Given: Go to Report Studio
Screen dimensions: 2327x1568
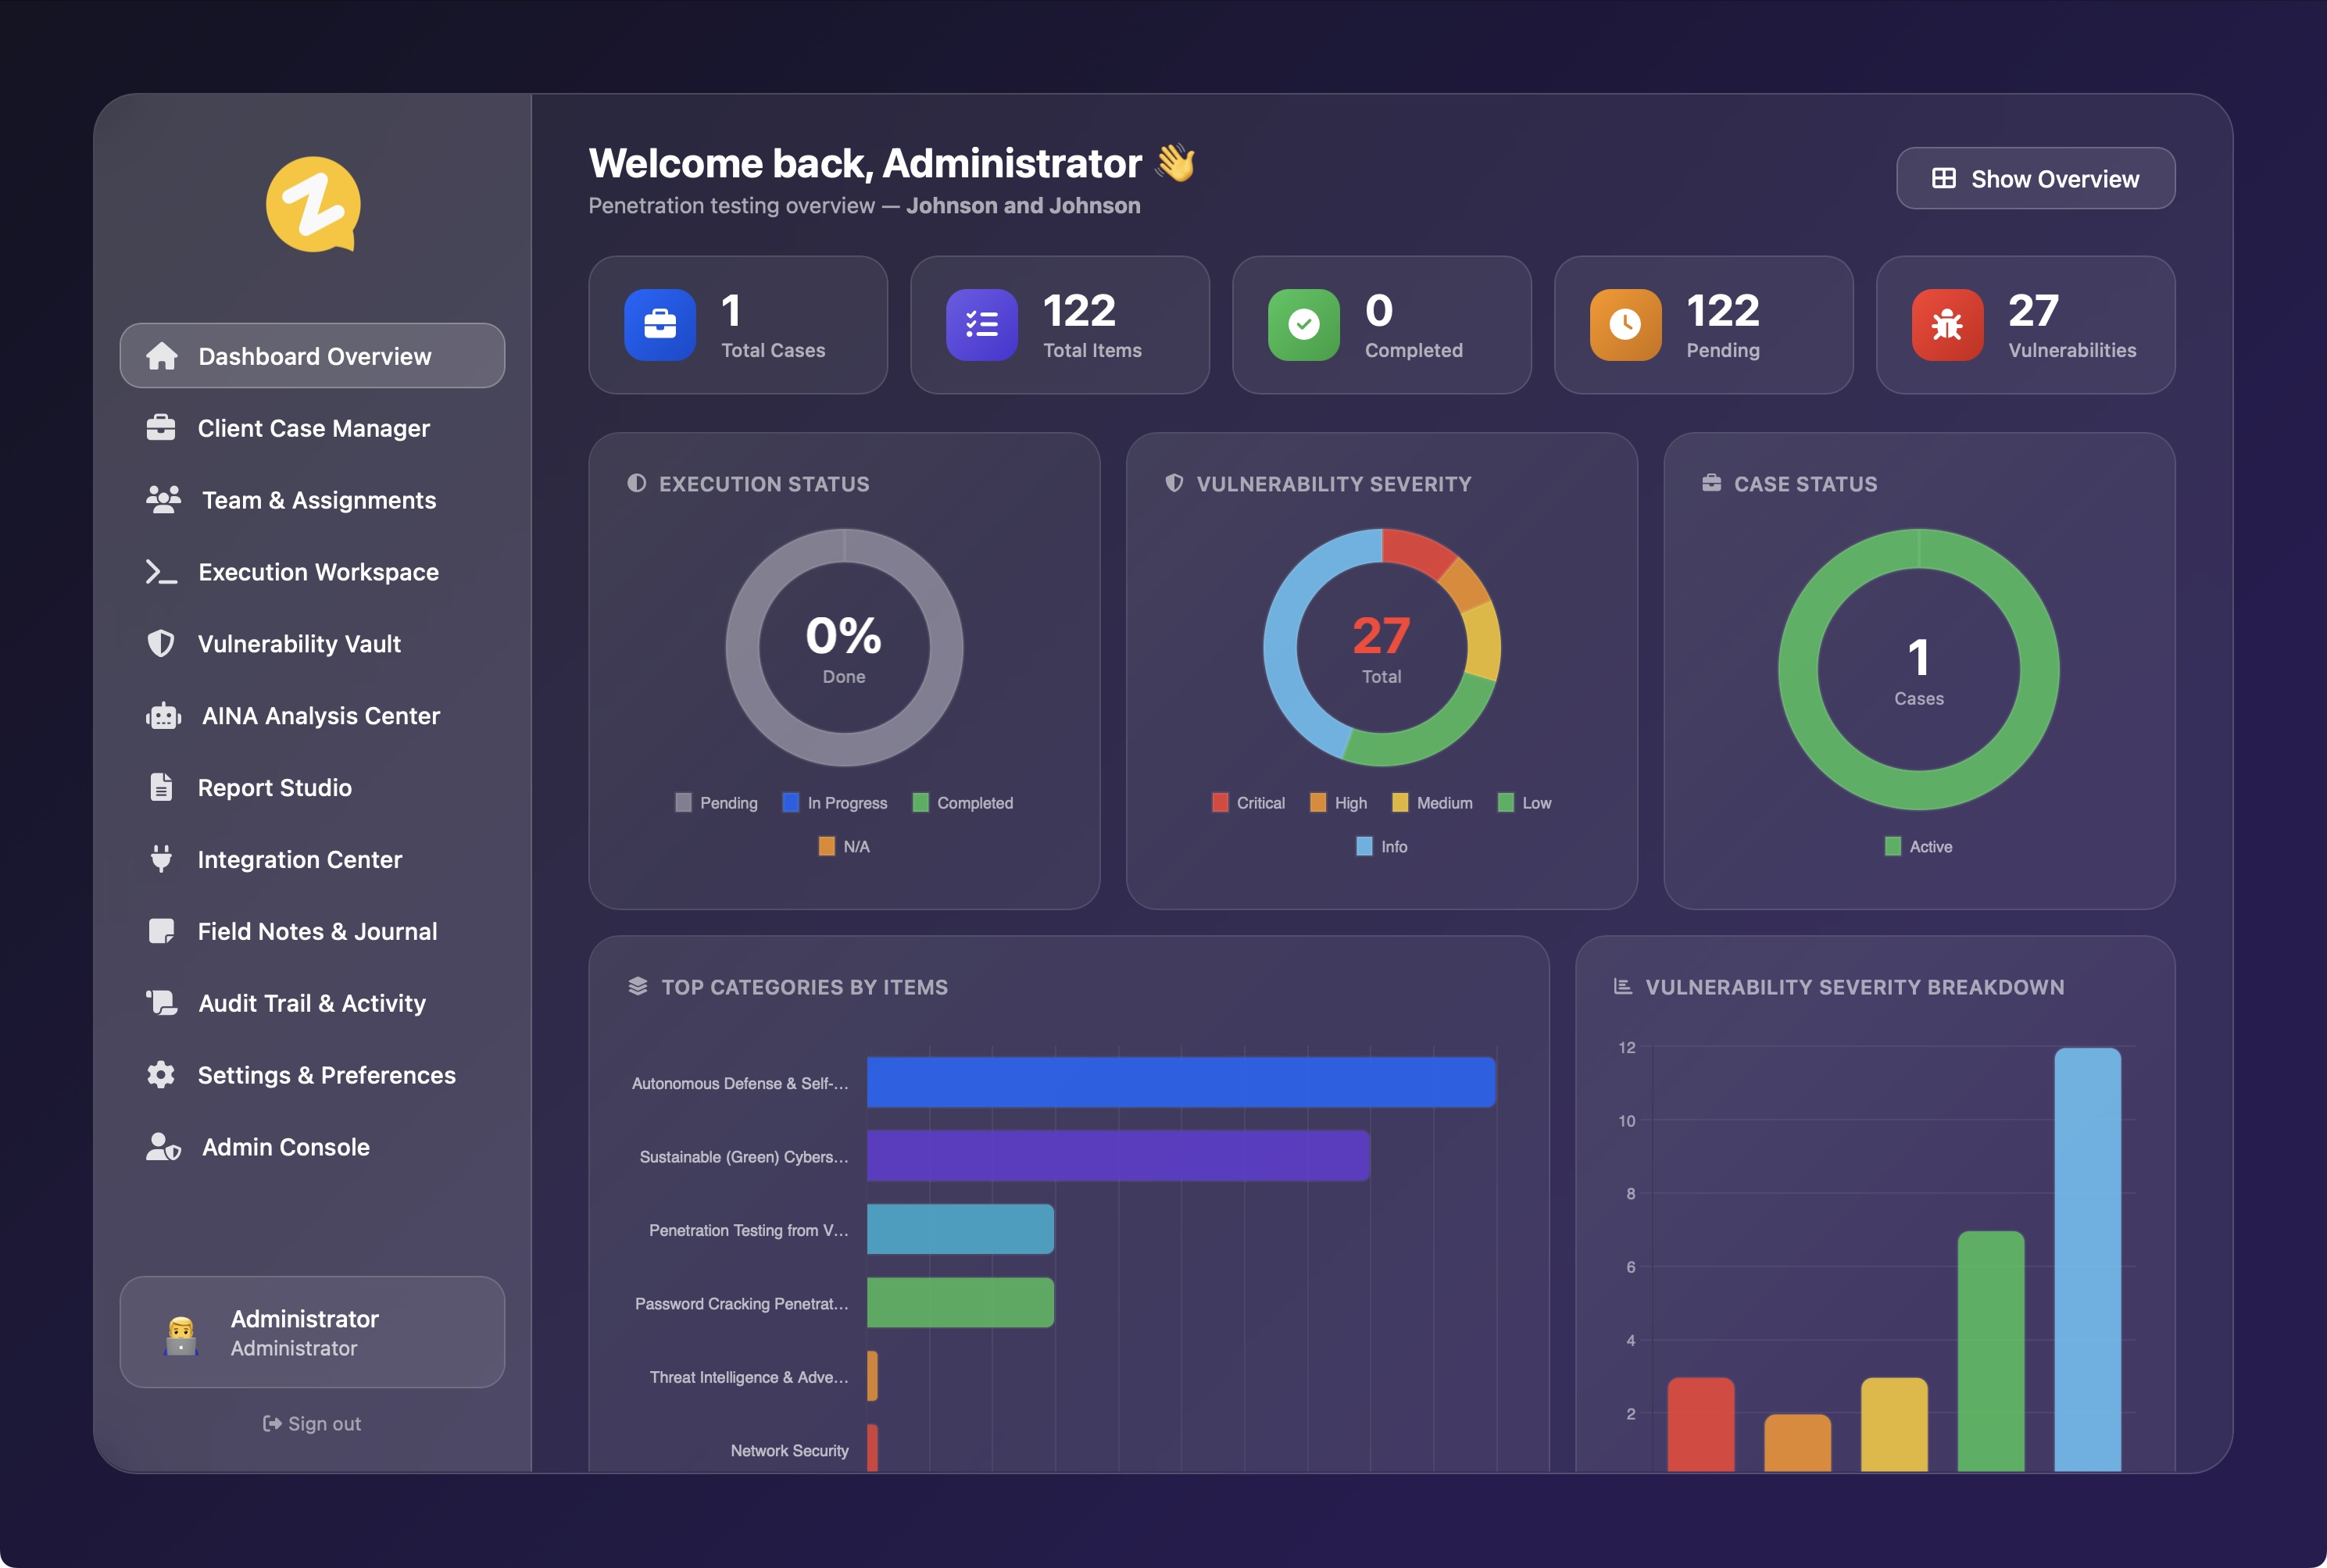Looking at the screenshot, I should pyautogui.click(x=274, y=788).
